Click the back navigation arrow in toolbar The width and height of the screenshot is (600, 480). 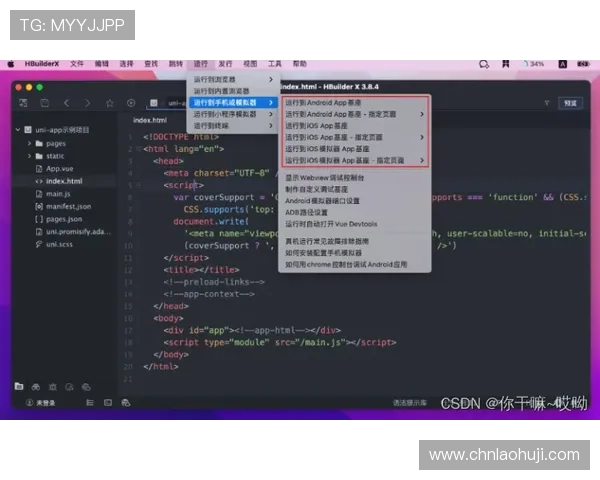click(66, 103)
